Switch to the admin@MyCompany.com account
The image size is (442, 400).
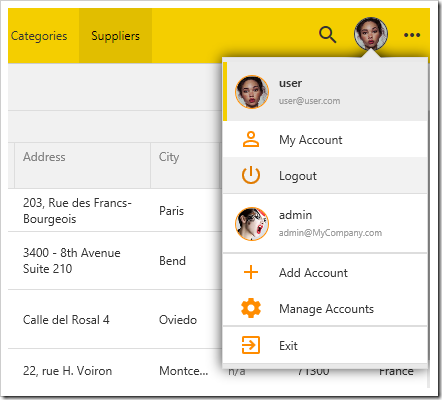tap(325, 223)
